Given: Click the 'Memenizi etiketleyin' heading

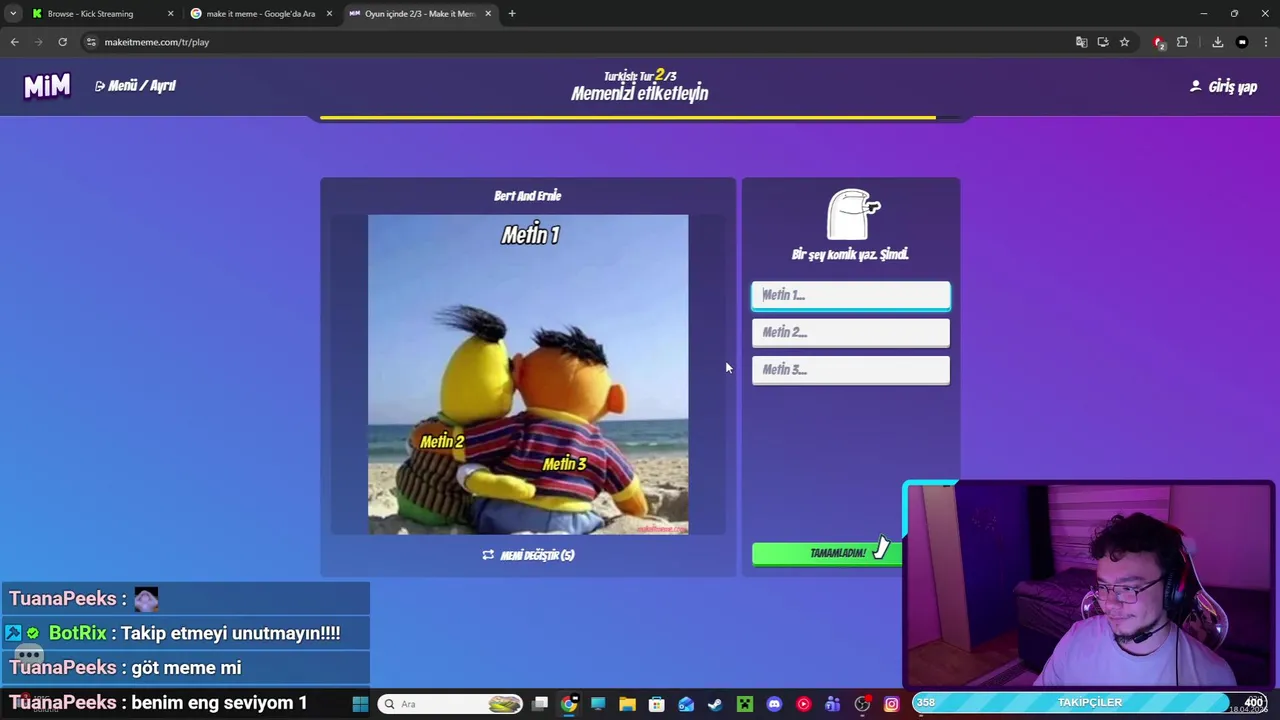Looking at the screenshot, I should coord(640,93).
